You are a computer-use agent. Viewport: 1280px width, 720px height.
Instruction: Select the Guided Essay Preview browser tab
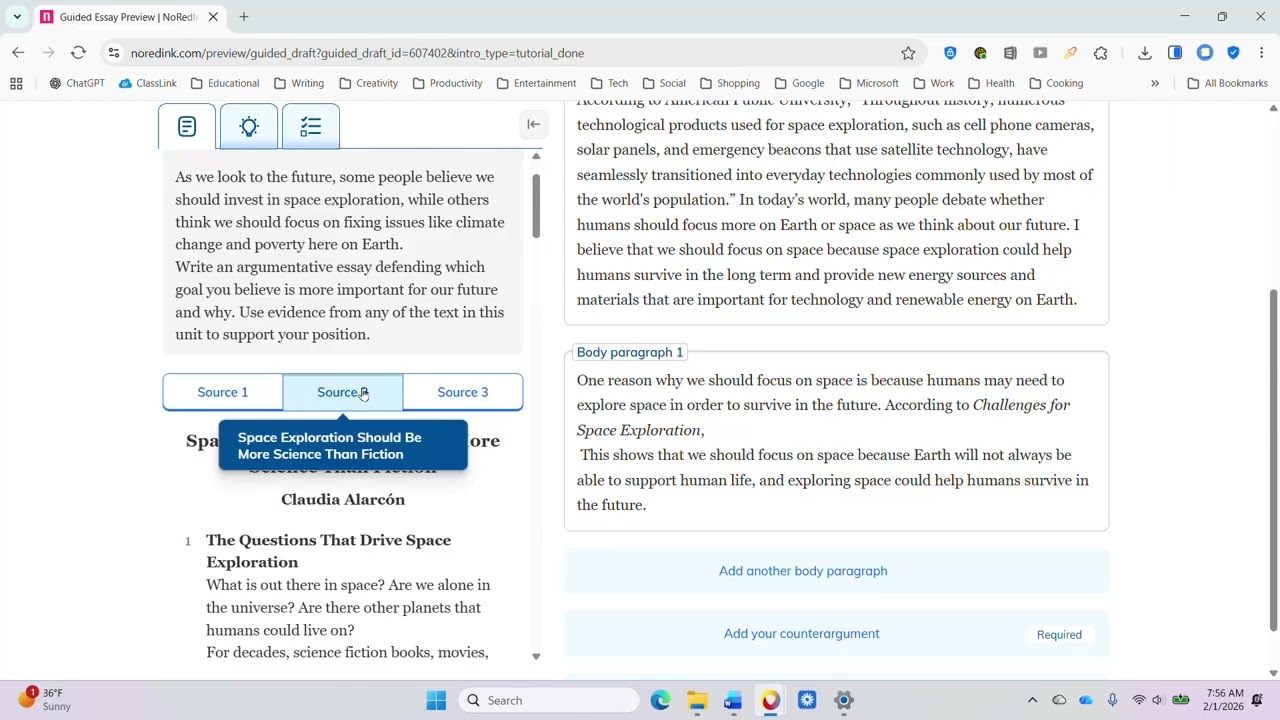(x=128, y=17)
